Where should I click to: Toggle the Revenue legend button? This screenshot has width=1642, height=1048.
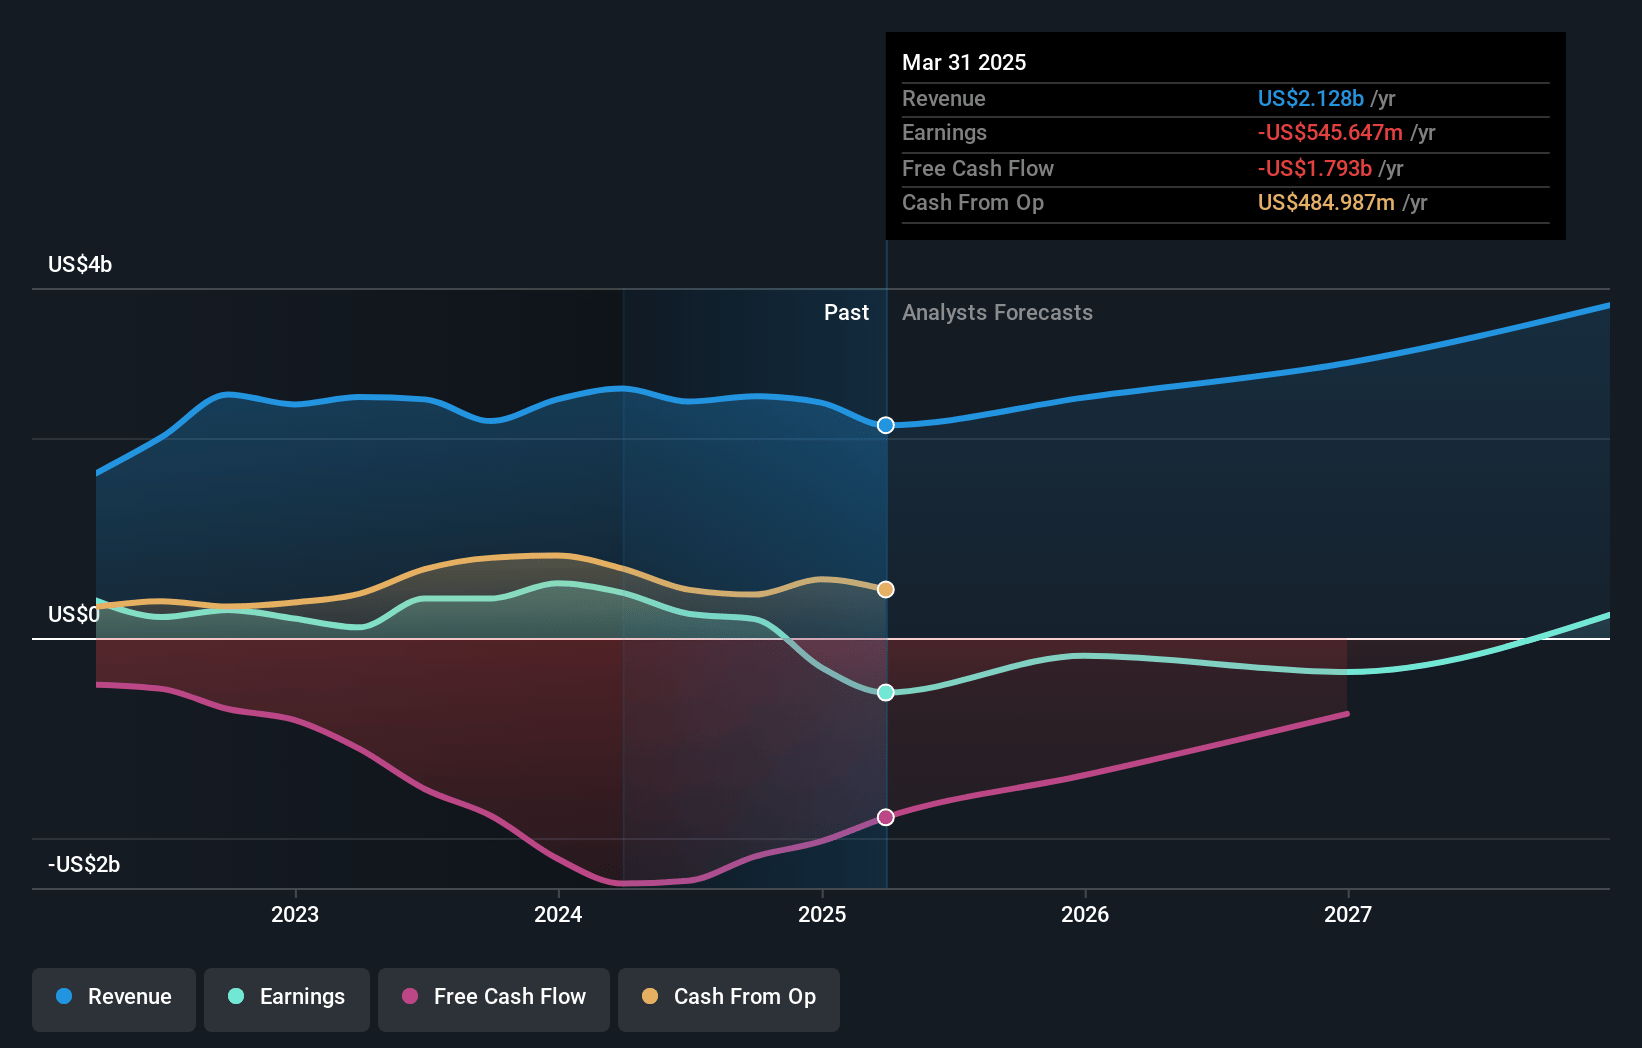(114, 999)
